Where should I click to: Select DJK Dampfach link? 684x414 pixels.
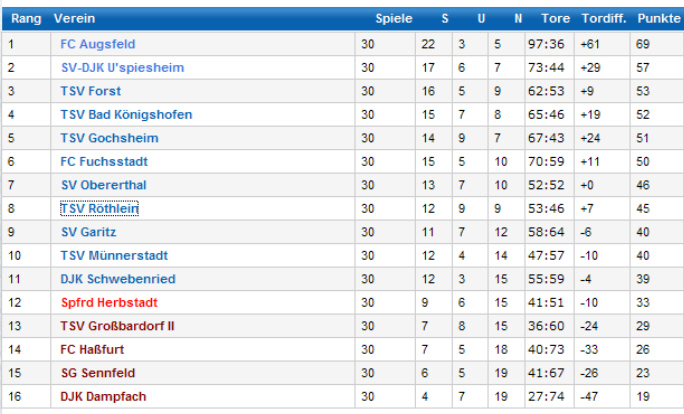tap(103, 396)
